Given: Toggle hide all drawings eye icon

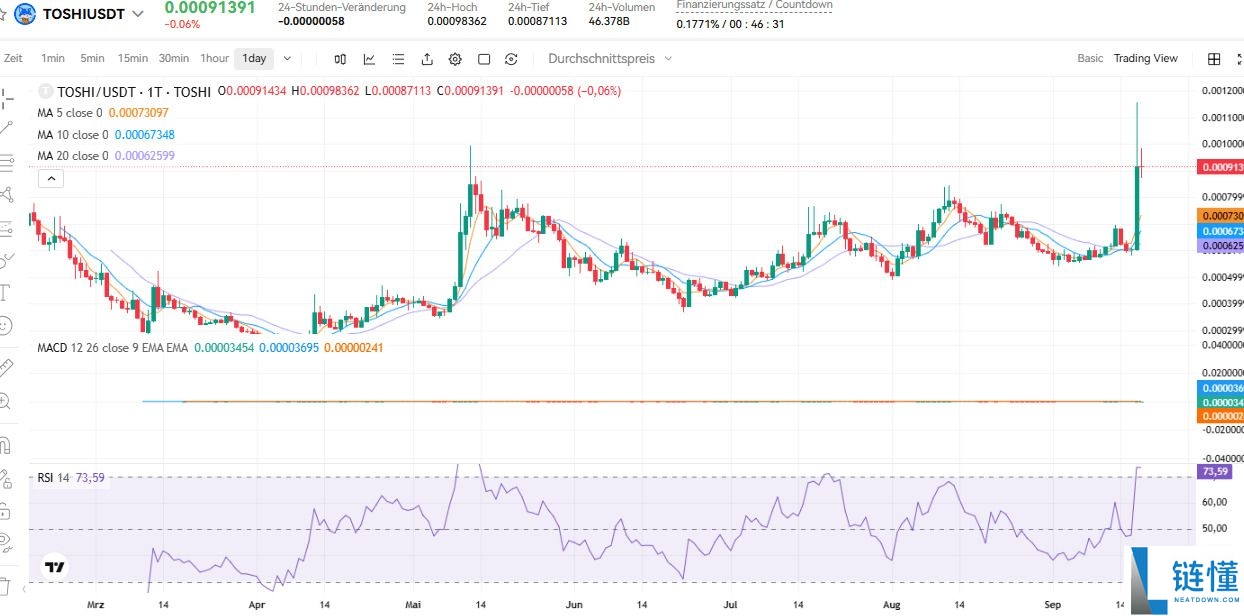Looking at the screenshot, I should coord(5,543).
